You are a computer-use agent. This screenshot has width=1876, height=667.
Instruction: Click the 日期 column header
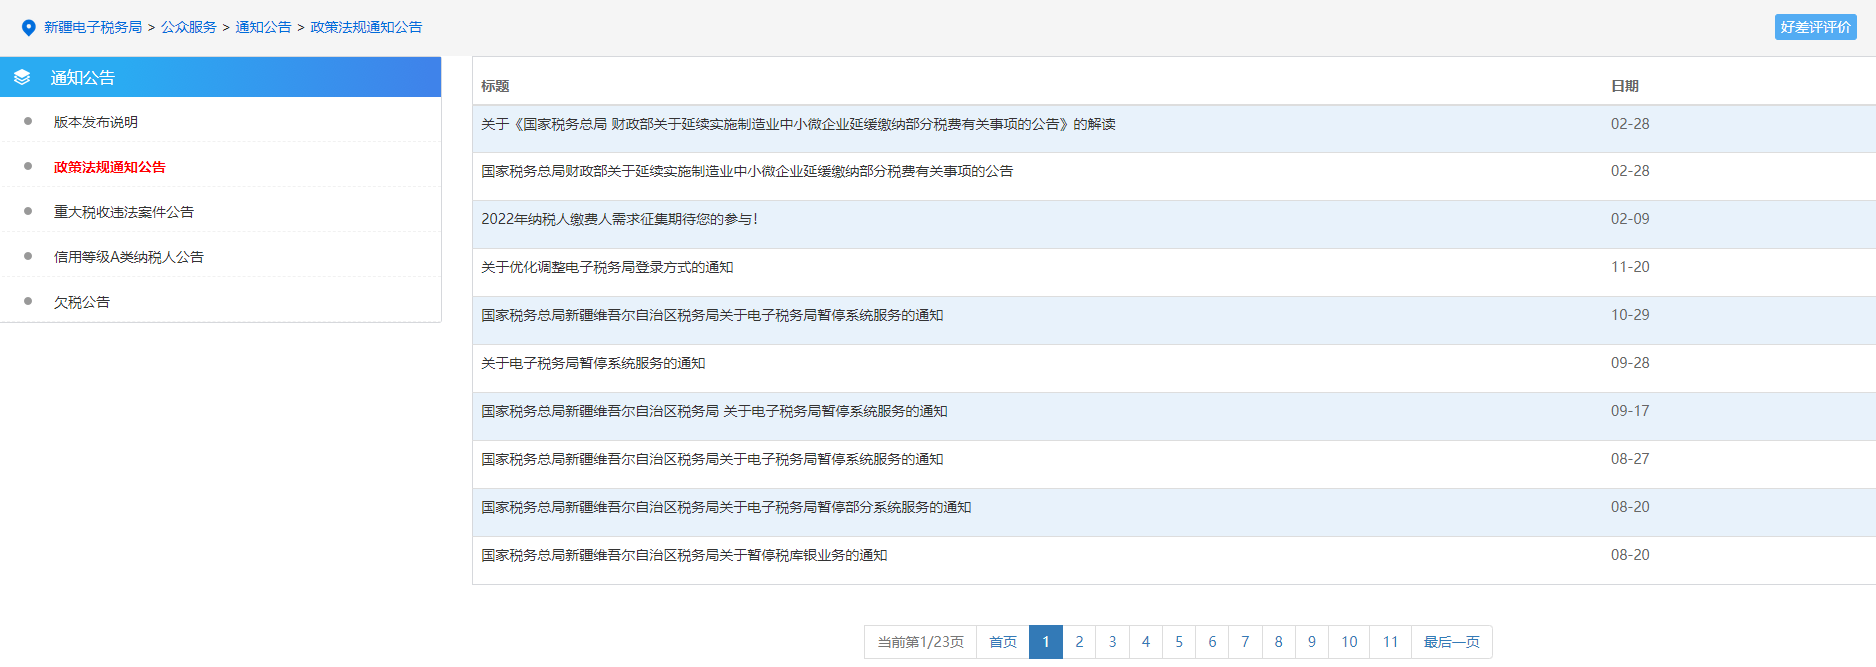(x=1625, y=86)
